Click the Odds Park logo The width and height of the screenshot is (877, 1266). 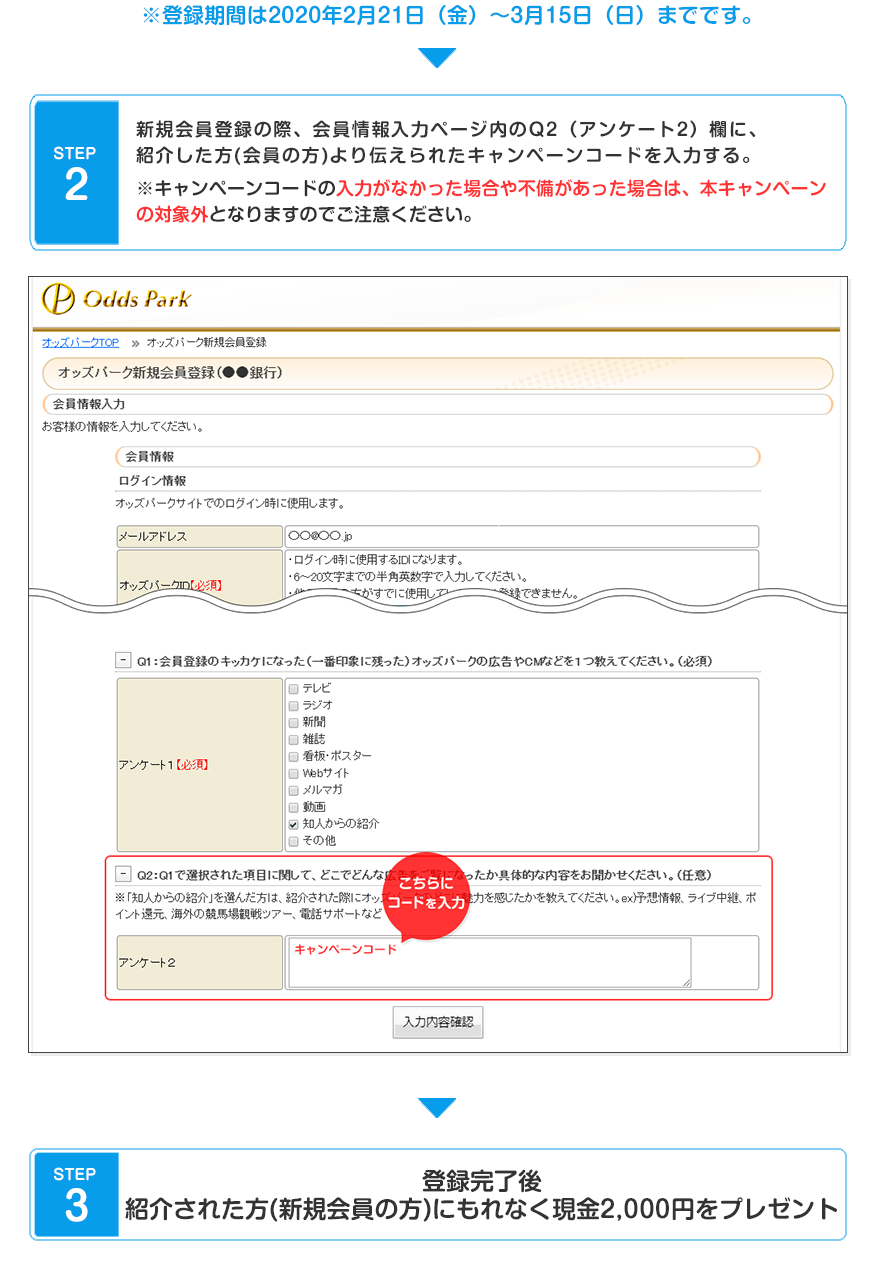[x=116, y=299]
